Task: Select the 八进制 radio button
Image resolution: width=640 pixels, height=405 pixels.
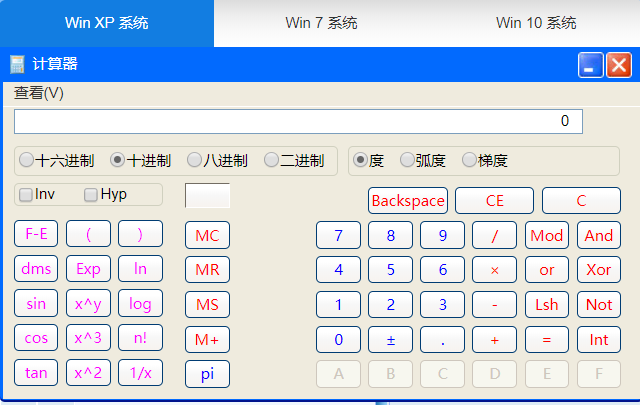Action: (x=194, y=160)
